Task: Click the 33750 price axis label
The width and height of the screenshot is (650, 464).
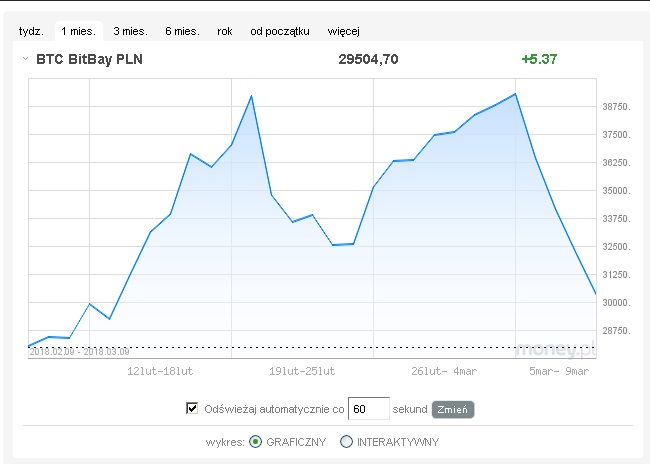Action: tap(616, 219)
